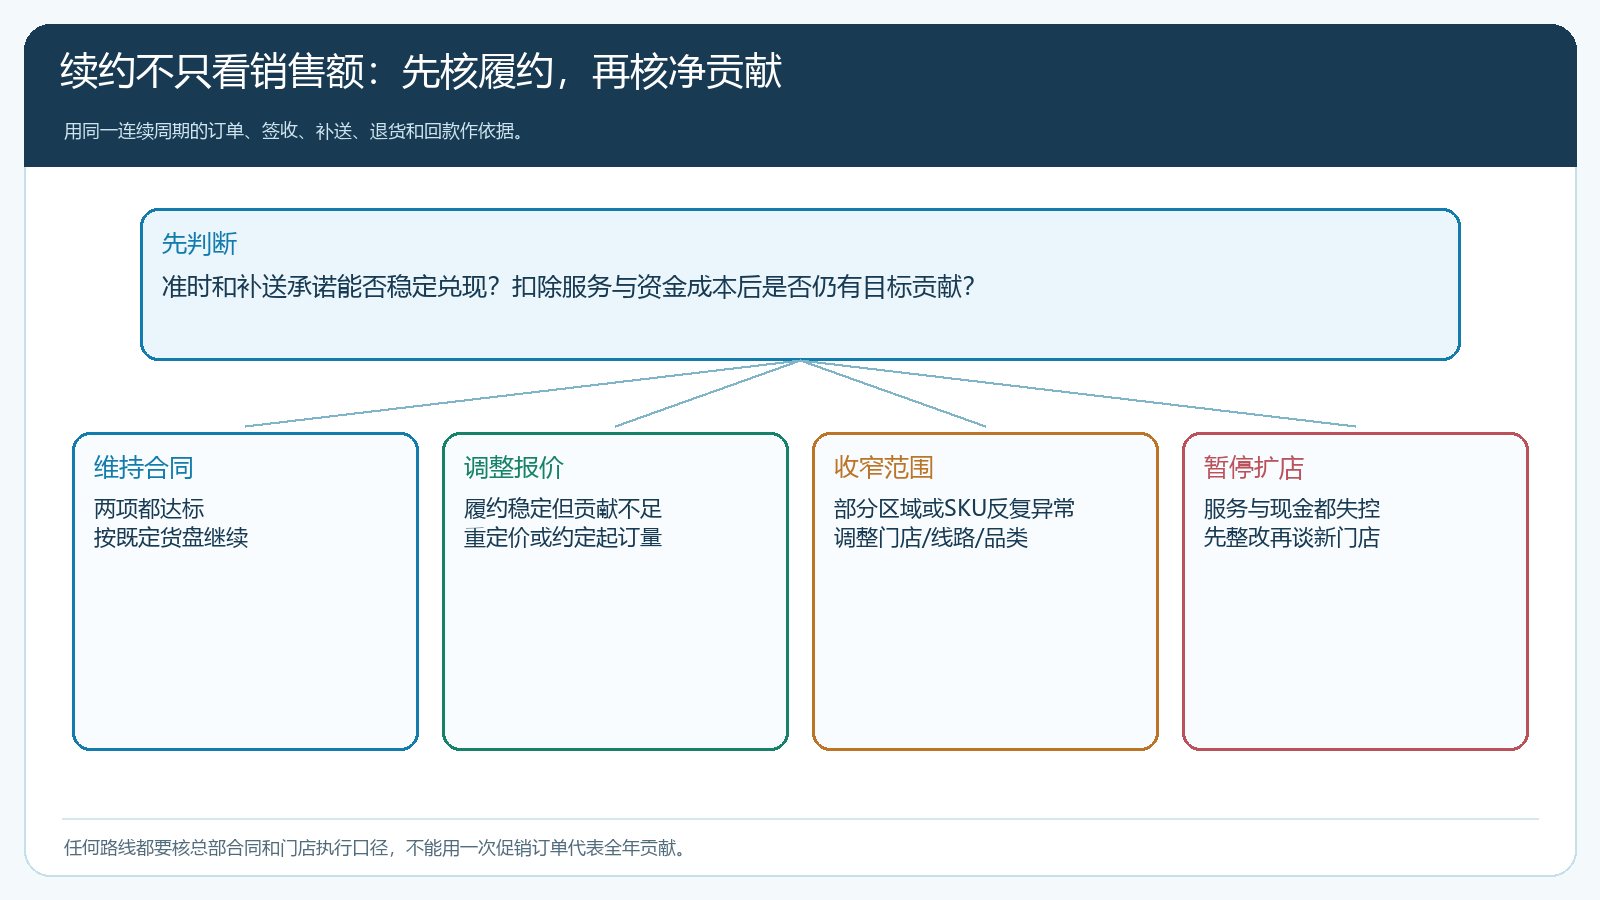Image resolution: width=1600 pixels, height=900 pixels.
Task: Select the question "准时和补送承诺能否稳定兑现？"
Action: point(331,287)
